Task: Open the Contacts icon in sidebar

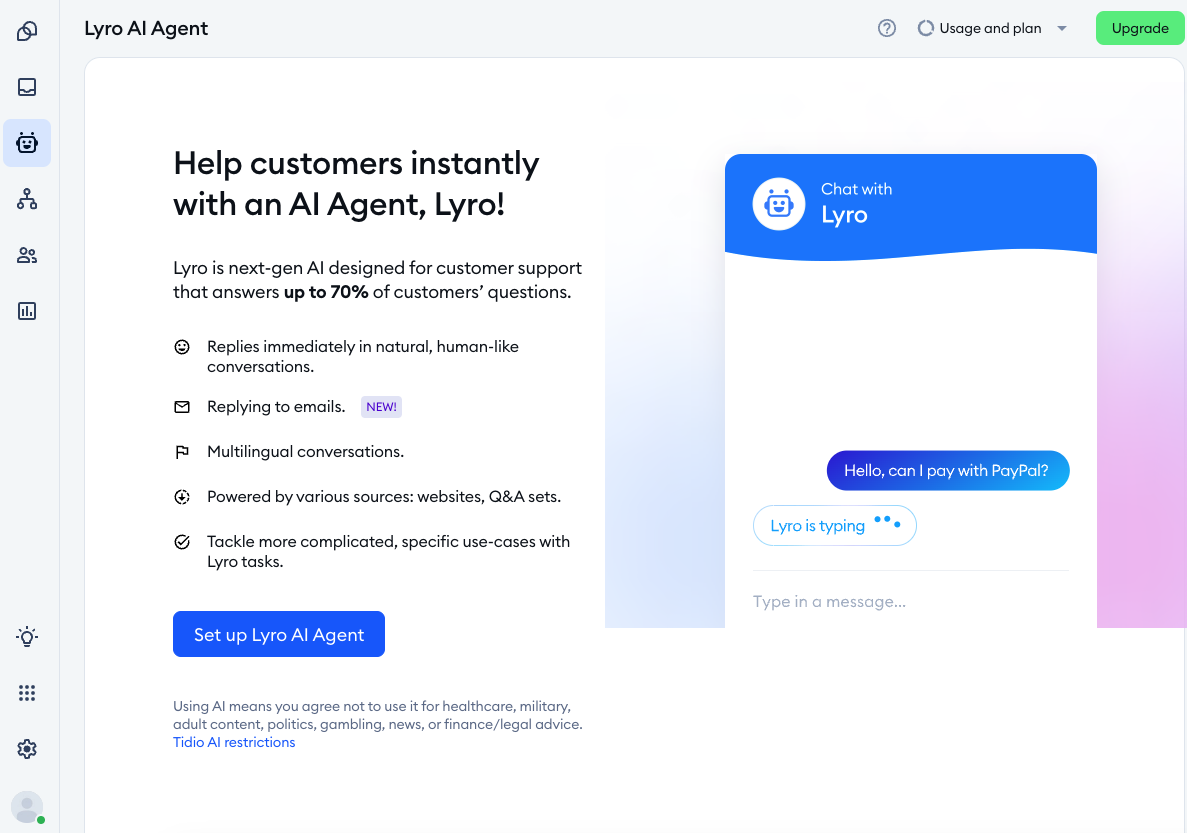Action: point(27,255)
